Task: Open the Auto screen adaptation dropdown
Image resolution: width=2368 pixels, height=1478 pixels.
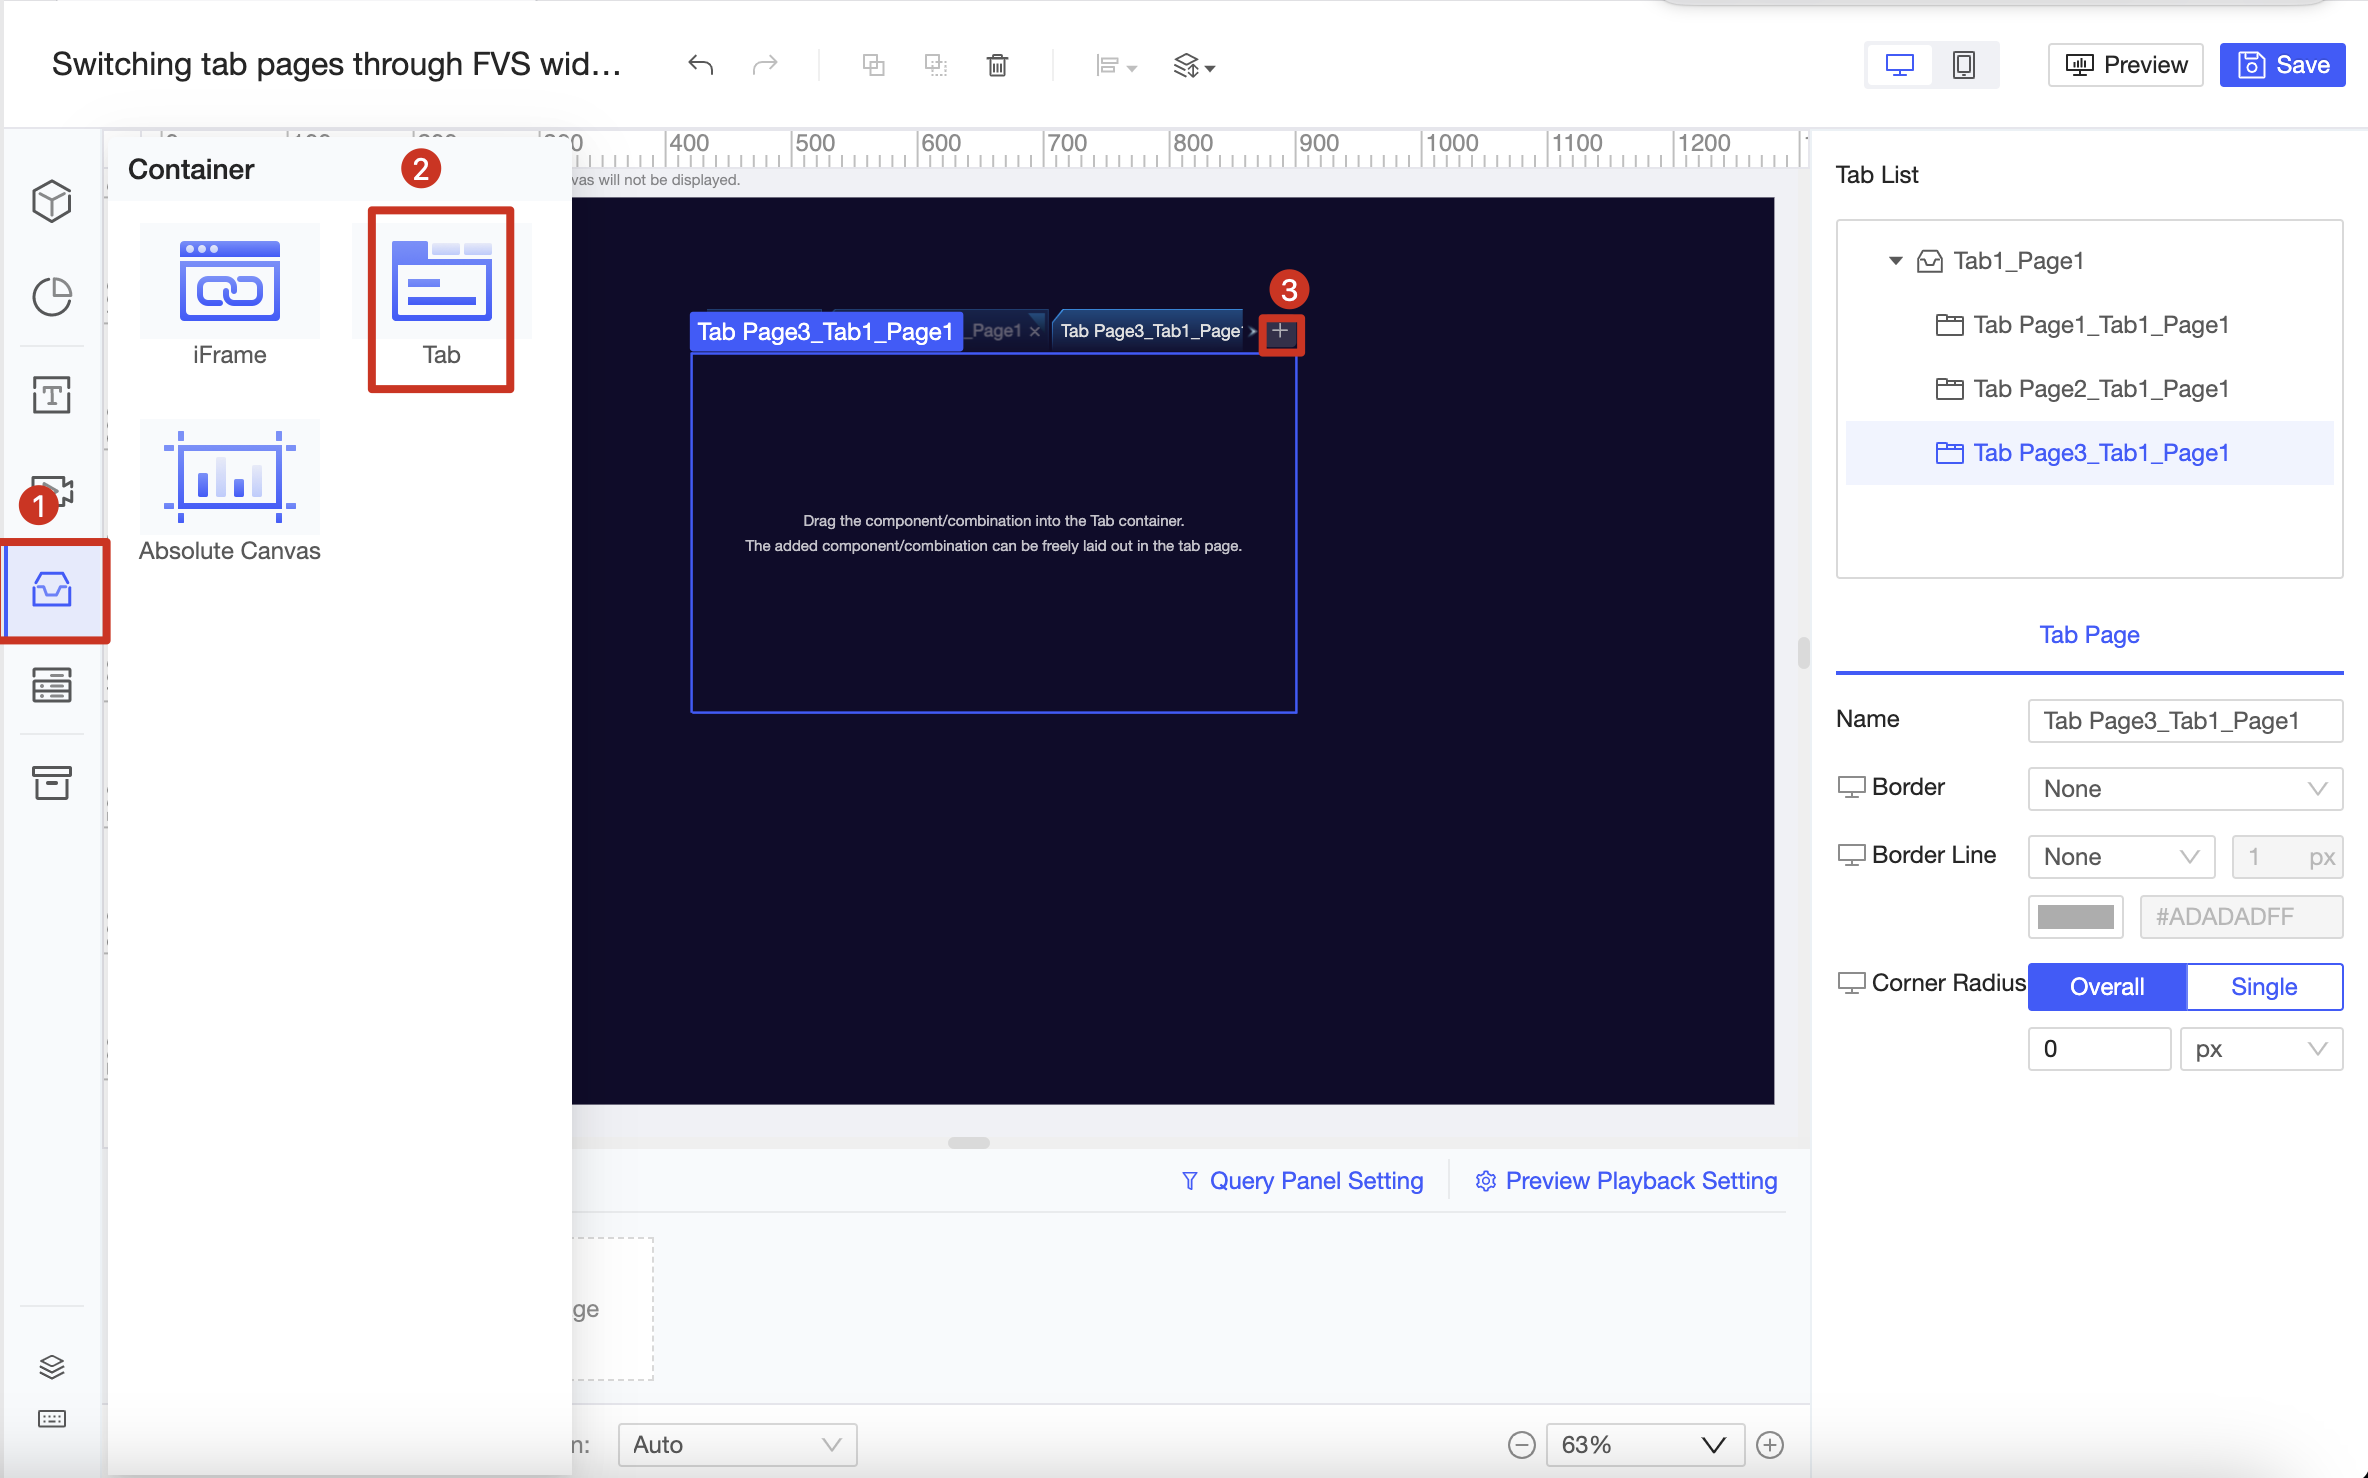Action: 737,1444
